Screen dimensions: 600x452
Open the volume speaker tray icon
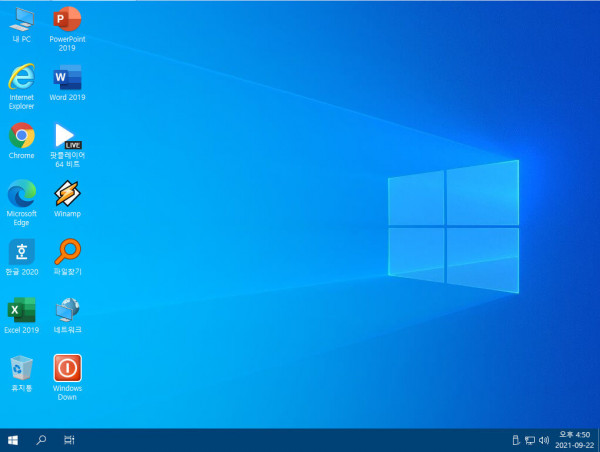coord(544,440)
